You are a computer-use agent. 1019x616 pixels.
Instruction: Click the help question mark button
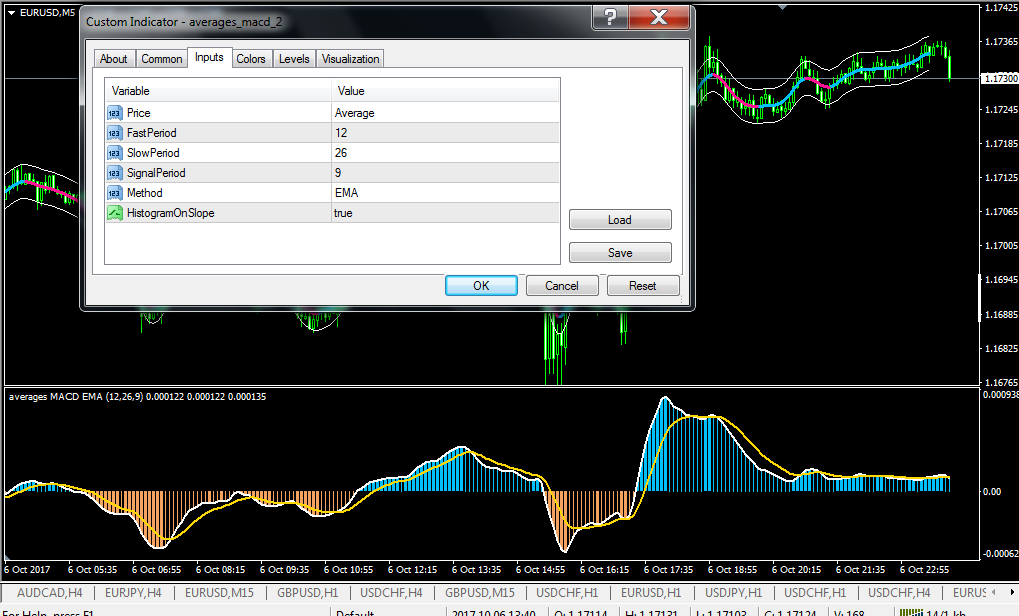tap(610, 18)
